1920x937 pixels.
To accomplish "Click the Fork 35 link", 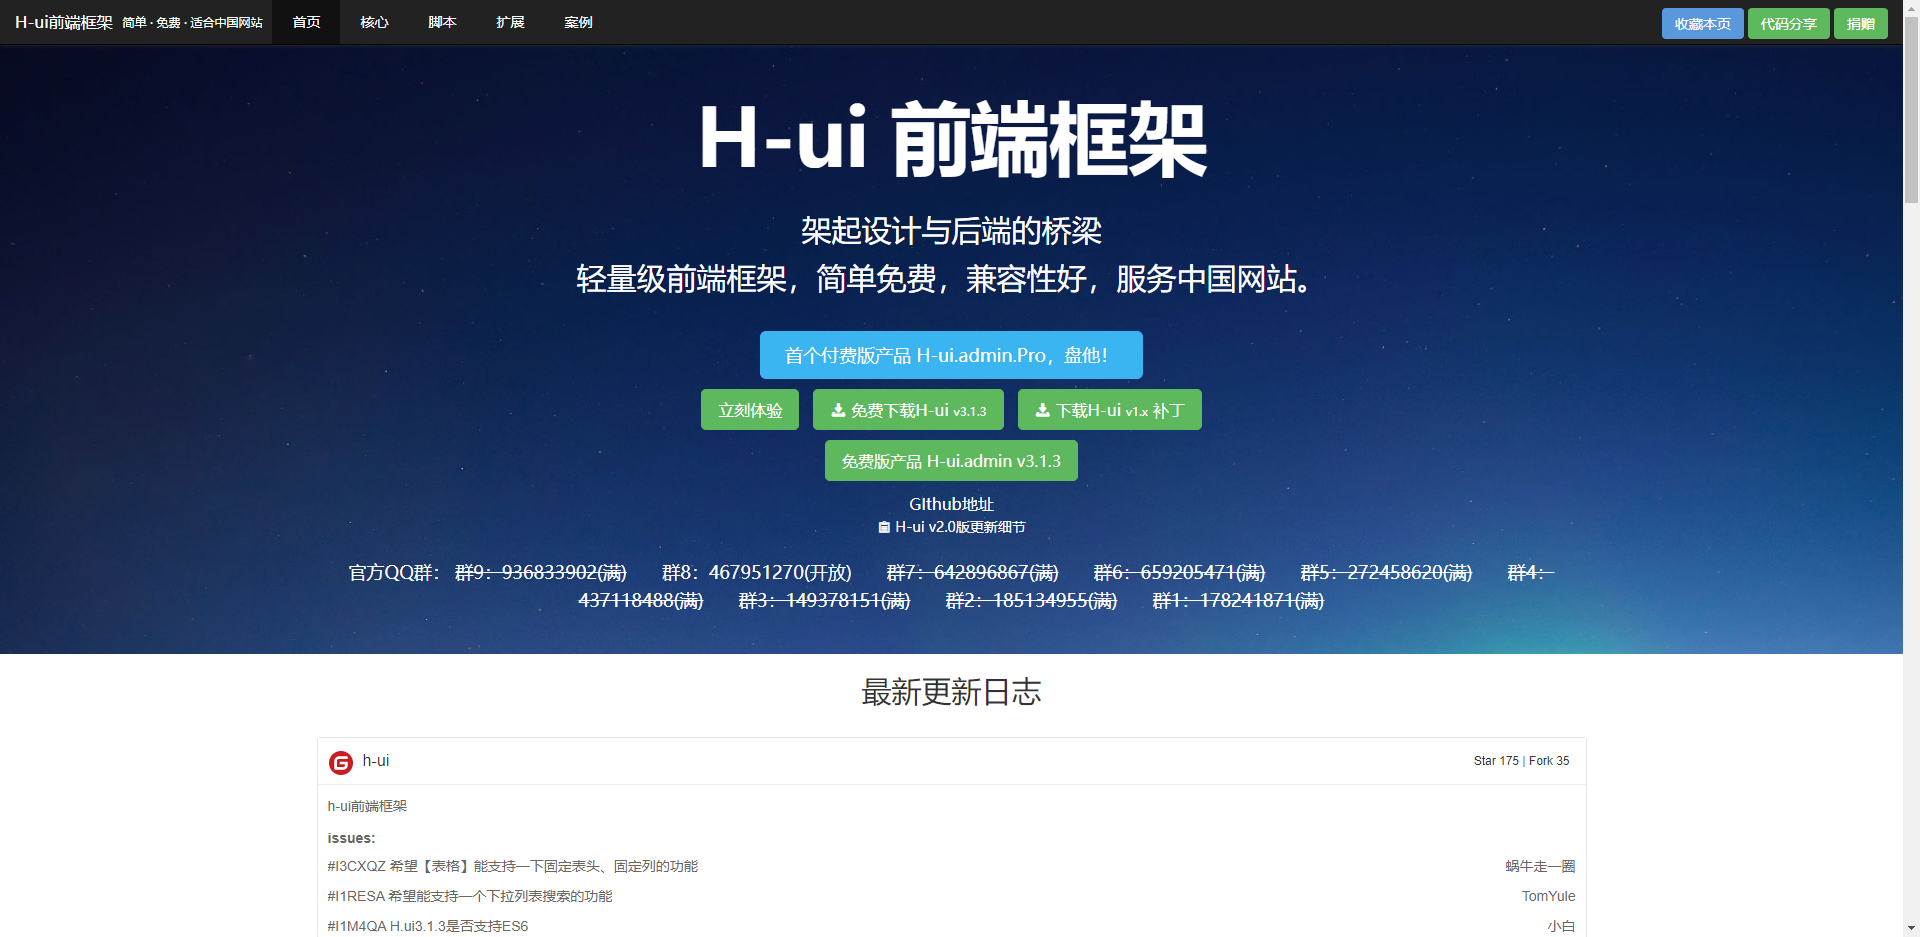I will pyautogui.click(x=1549, y=761).
